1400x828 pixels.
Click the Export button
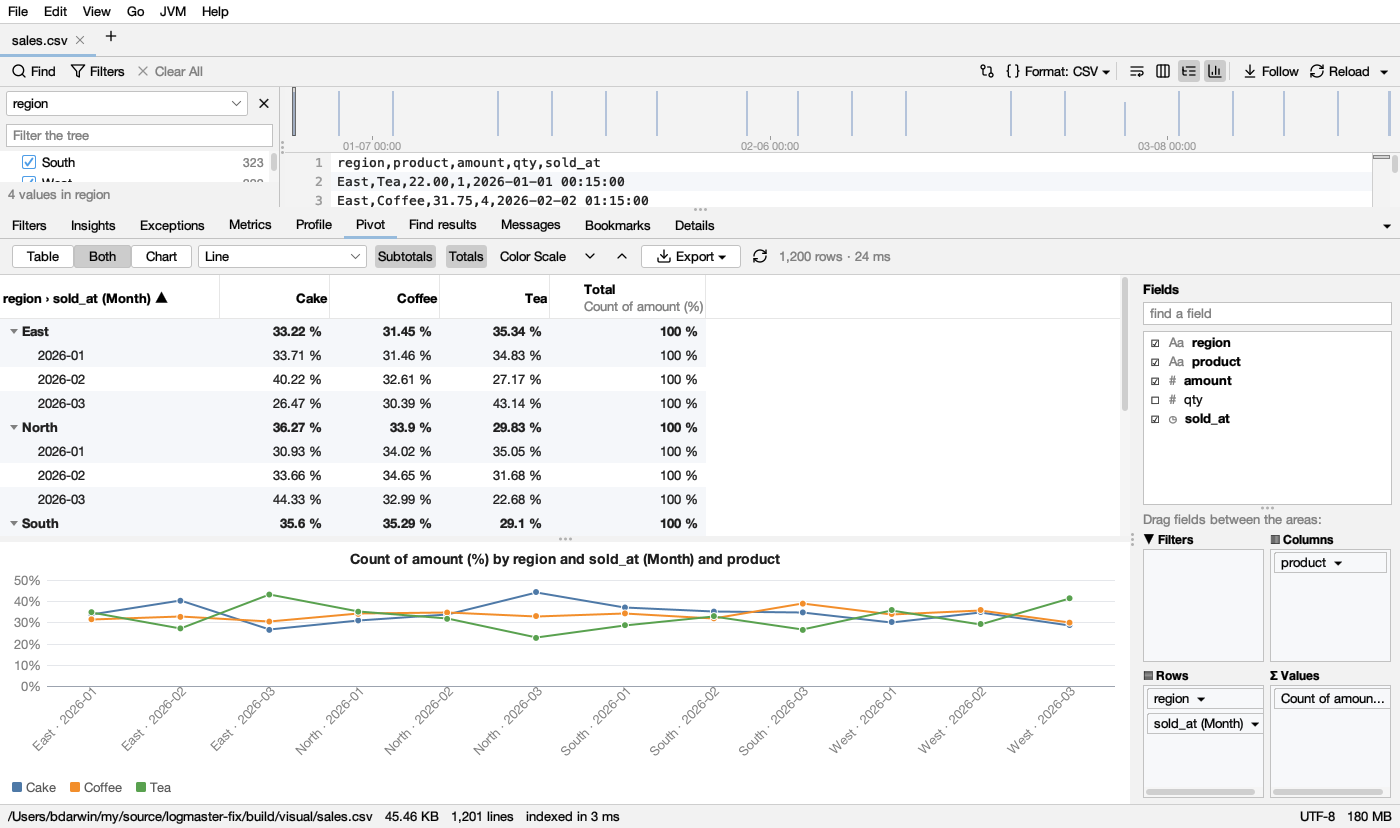[691, 256]
